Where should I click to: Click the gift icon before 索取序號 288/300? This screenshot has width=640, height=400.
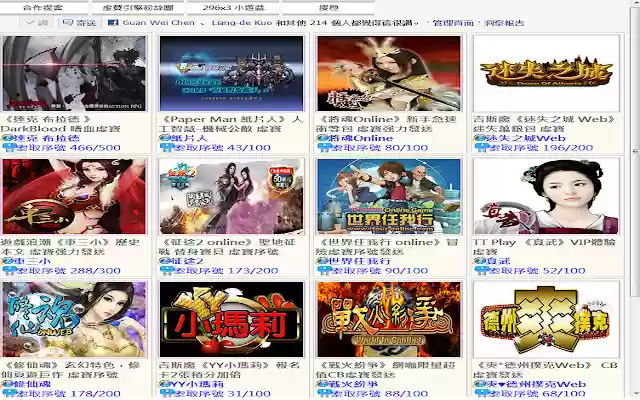coord(9,271)
